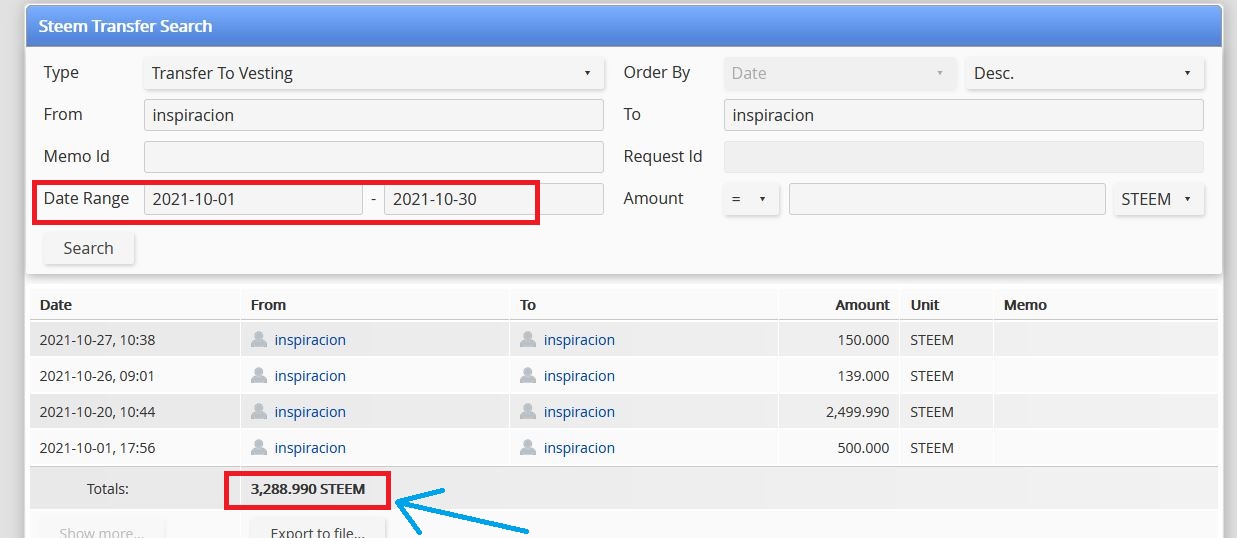Open From inspiracion link in 2021-10-01 row
1237x538 pixels.
(310, 448)
